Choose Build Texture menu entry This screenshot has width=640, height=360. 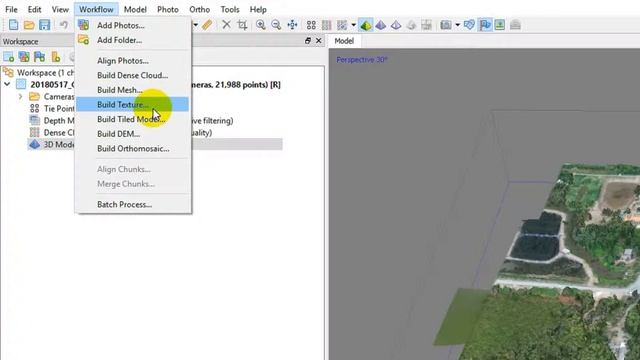133,105
